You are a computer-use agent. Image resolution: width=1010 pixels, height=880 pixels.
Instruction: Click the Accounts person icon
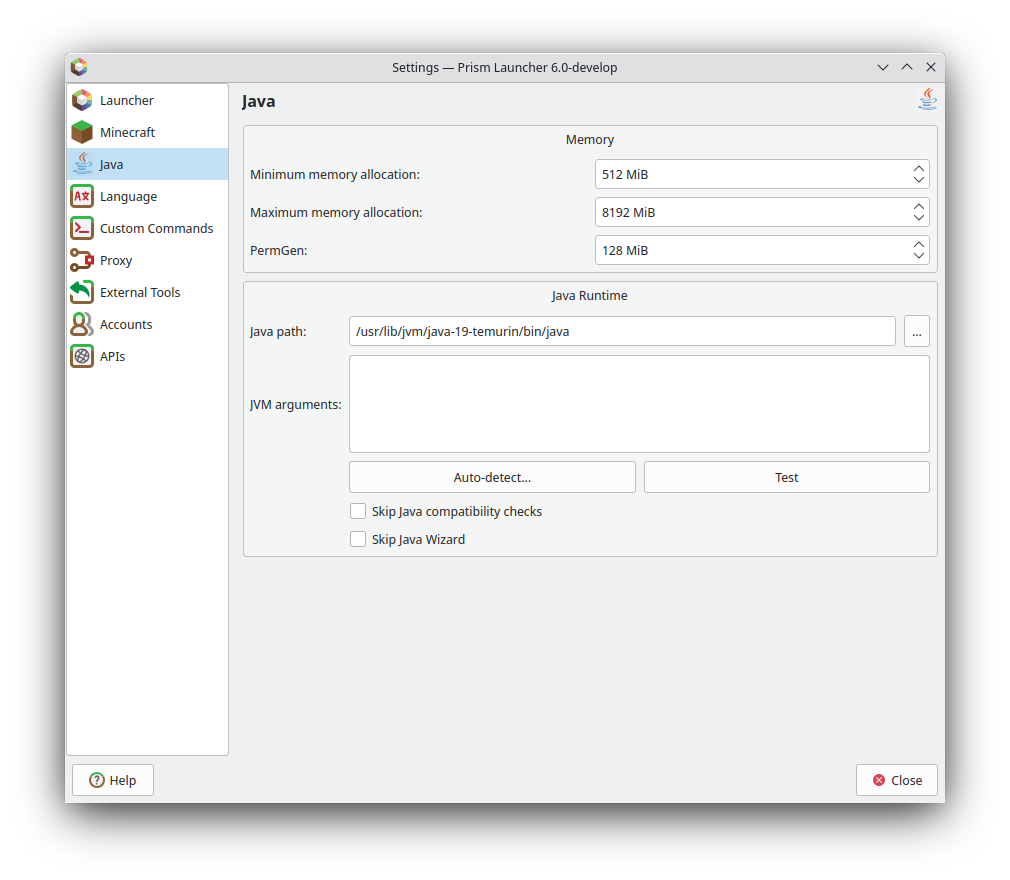(82, 324)
